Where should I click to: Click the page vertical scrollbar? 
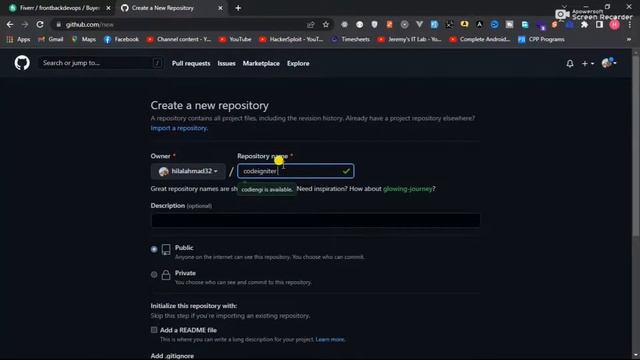(x=636, y=146)
